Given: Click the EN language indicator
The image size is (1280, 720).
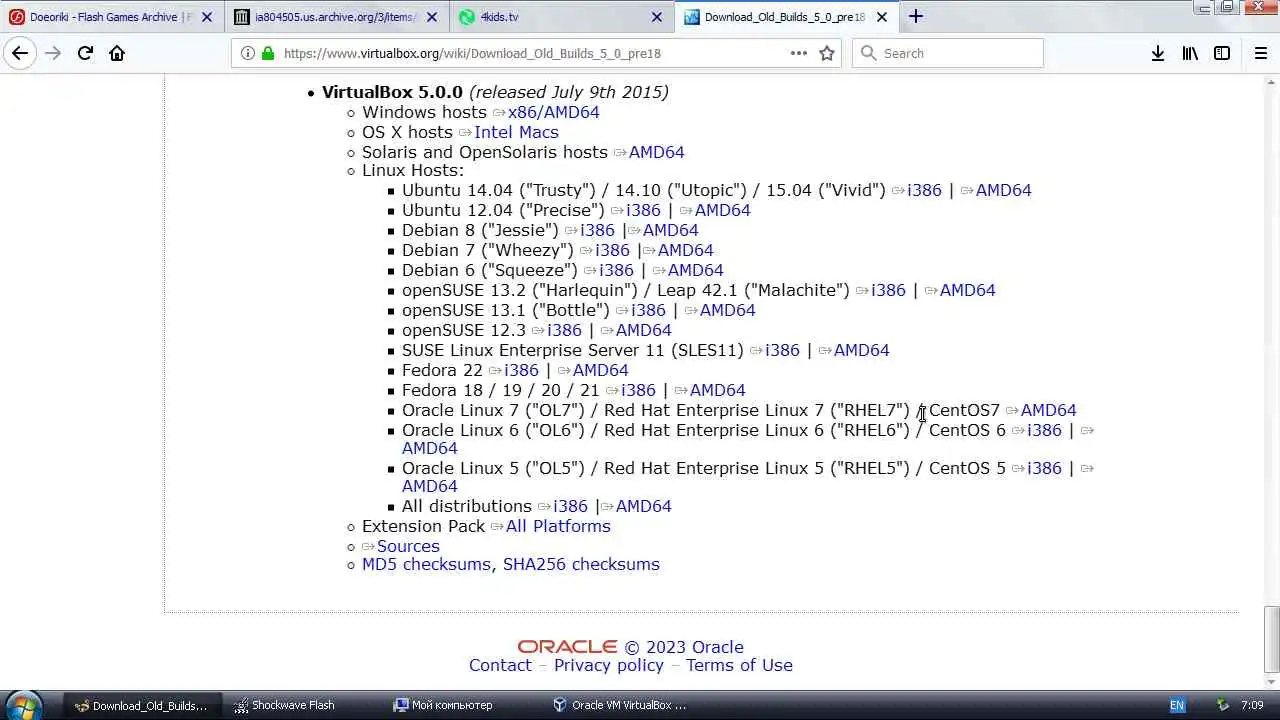Looking at the screenshot, I should (1177, 705).
